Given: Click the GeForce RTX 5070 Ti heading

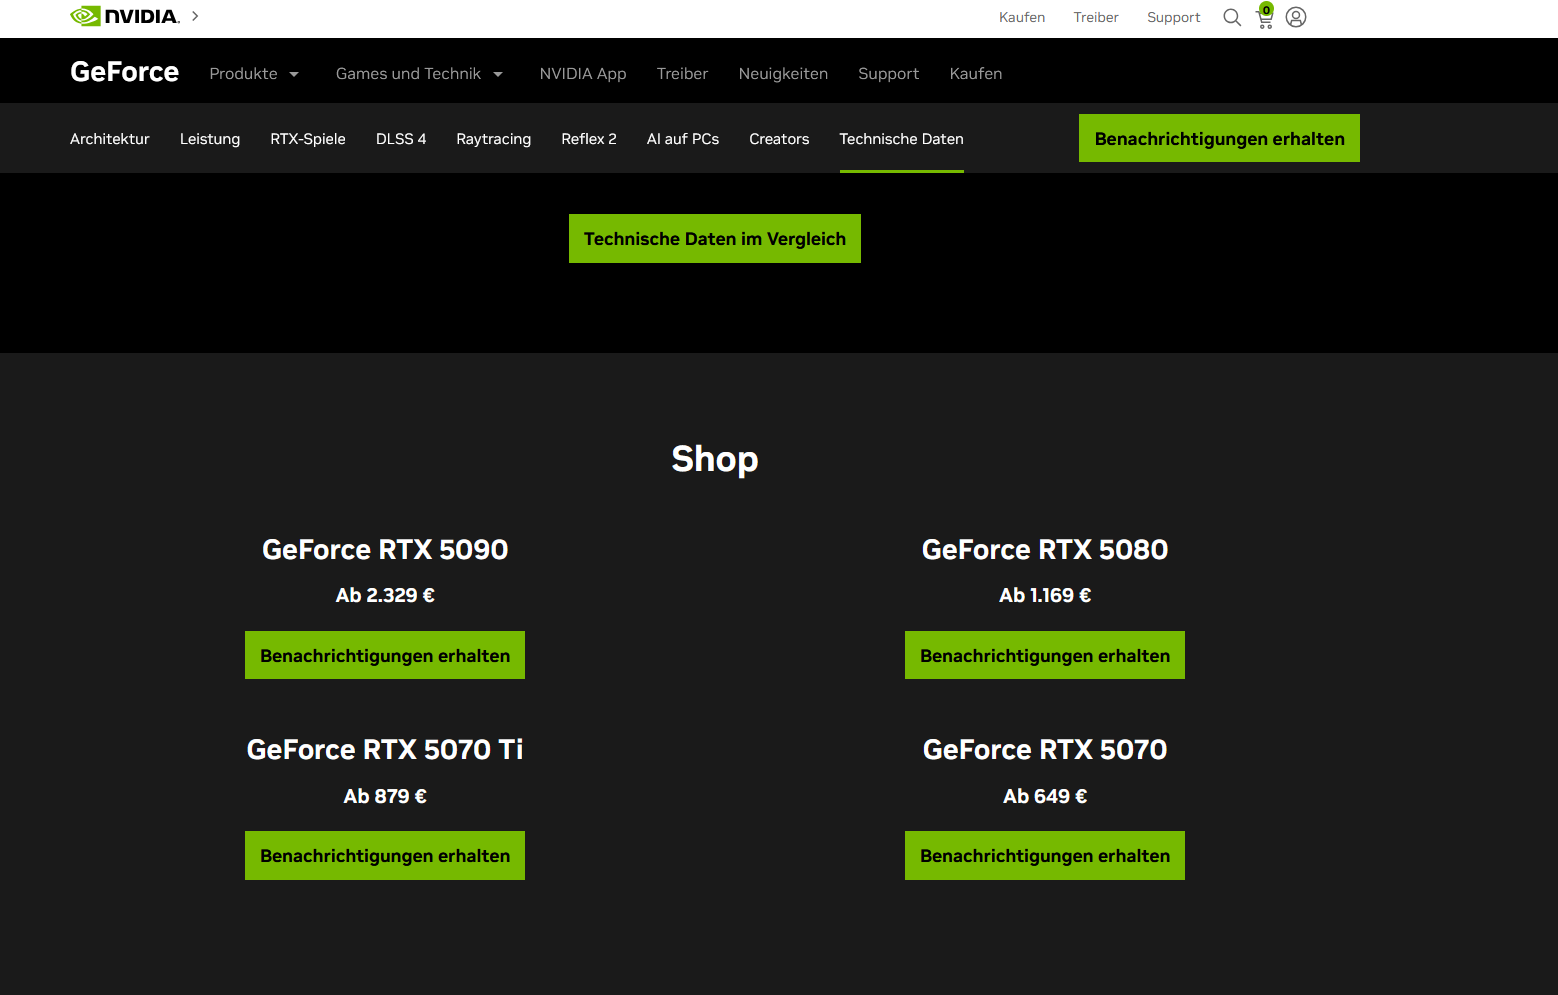Looking at the screenshot, I should coord(385,749).
